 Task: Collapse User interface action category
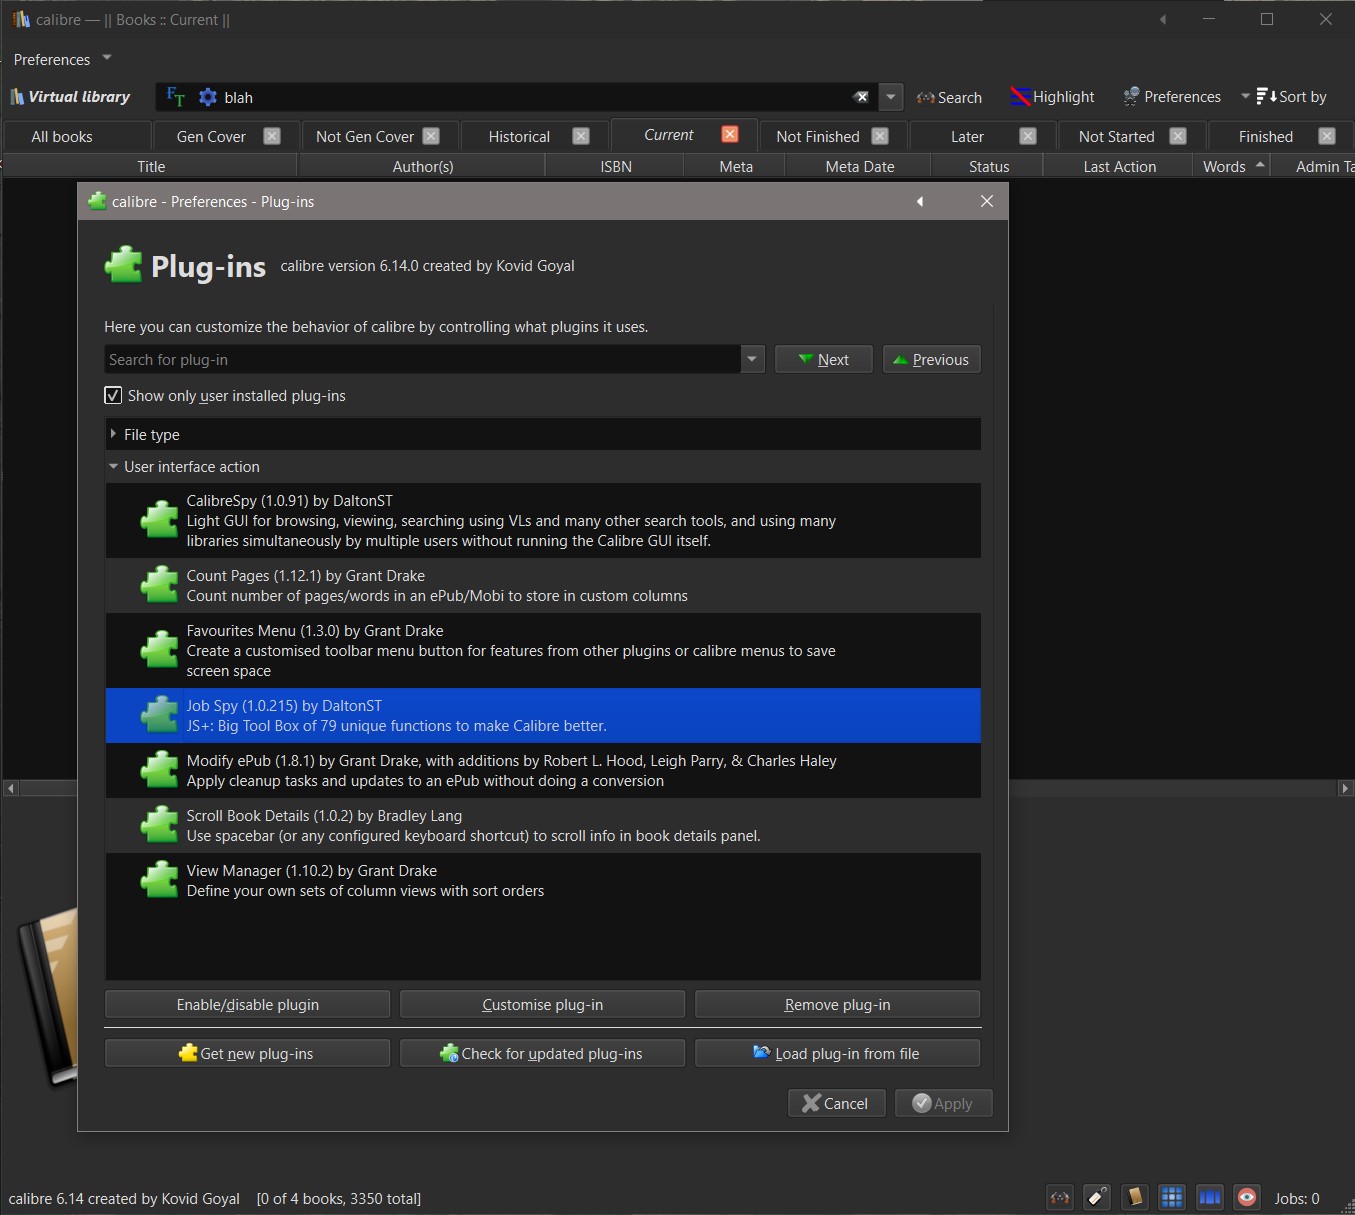pyautogui.click(x=113, y=467)
